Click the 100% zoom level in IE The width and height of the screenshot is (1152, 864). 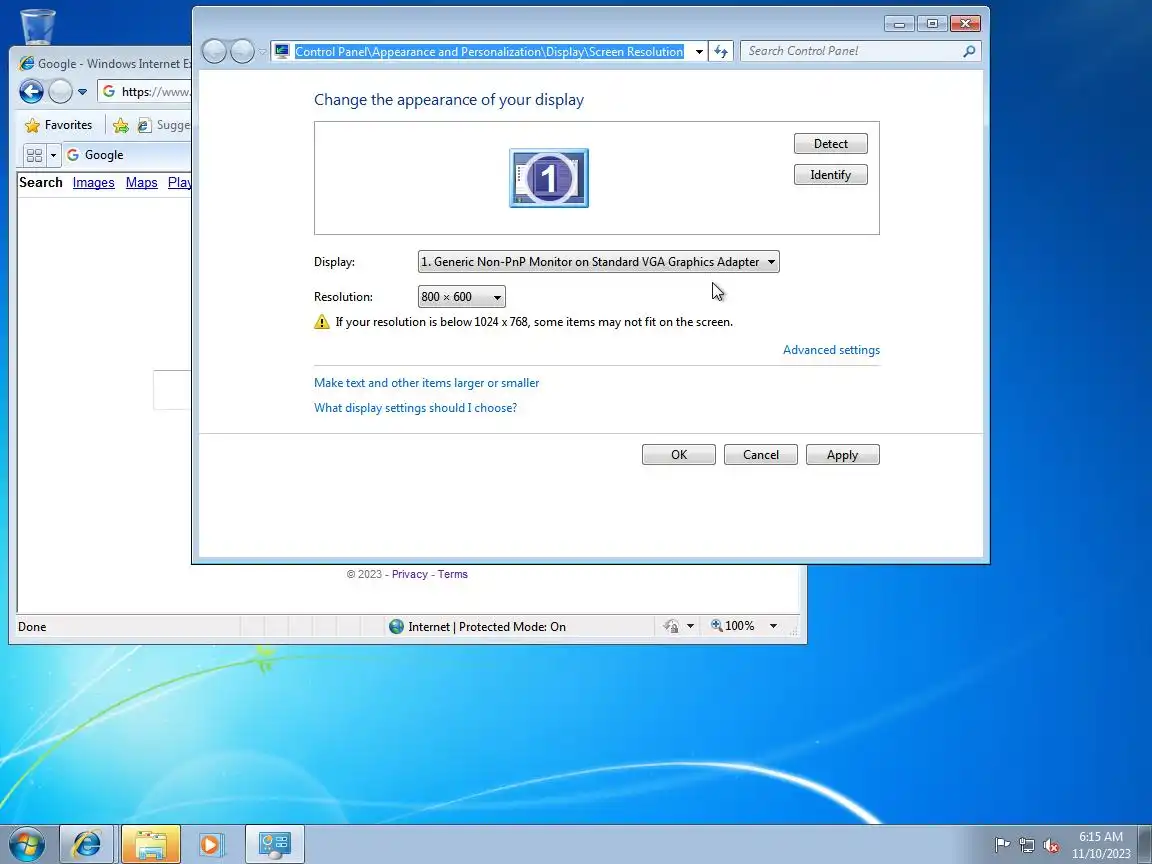point(732,626)
